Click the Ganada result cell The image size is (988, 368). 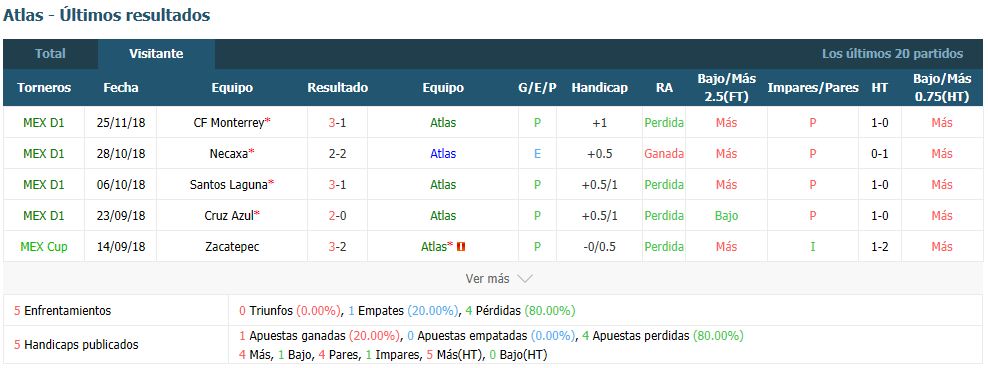664,154
